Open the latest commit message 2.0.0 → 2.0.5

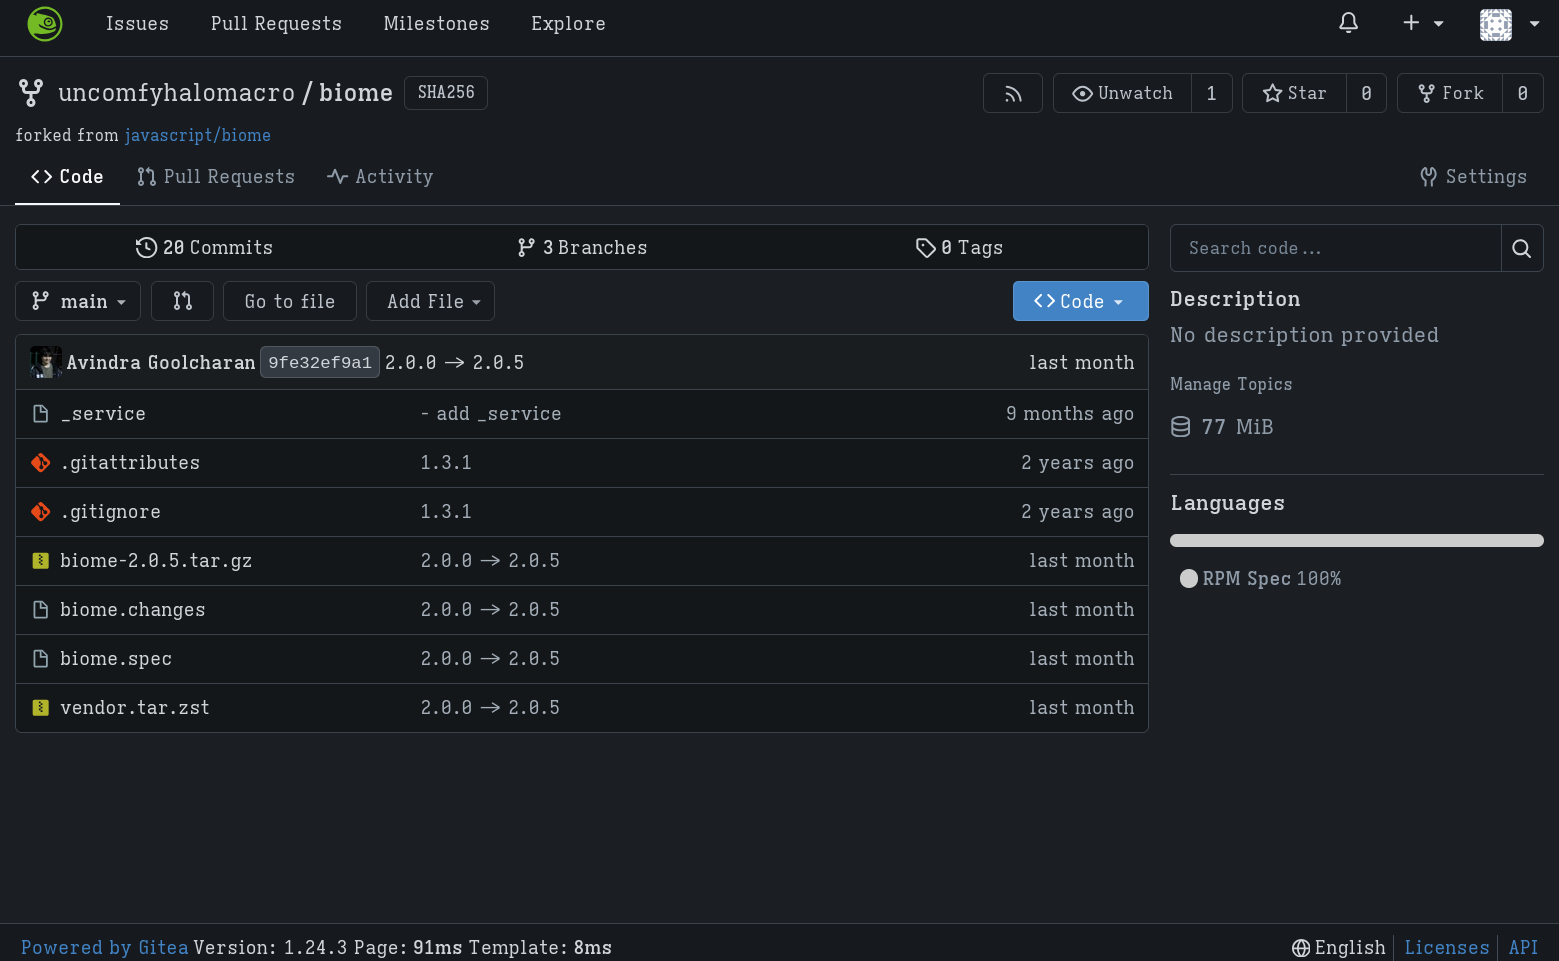point(455,363)
